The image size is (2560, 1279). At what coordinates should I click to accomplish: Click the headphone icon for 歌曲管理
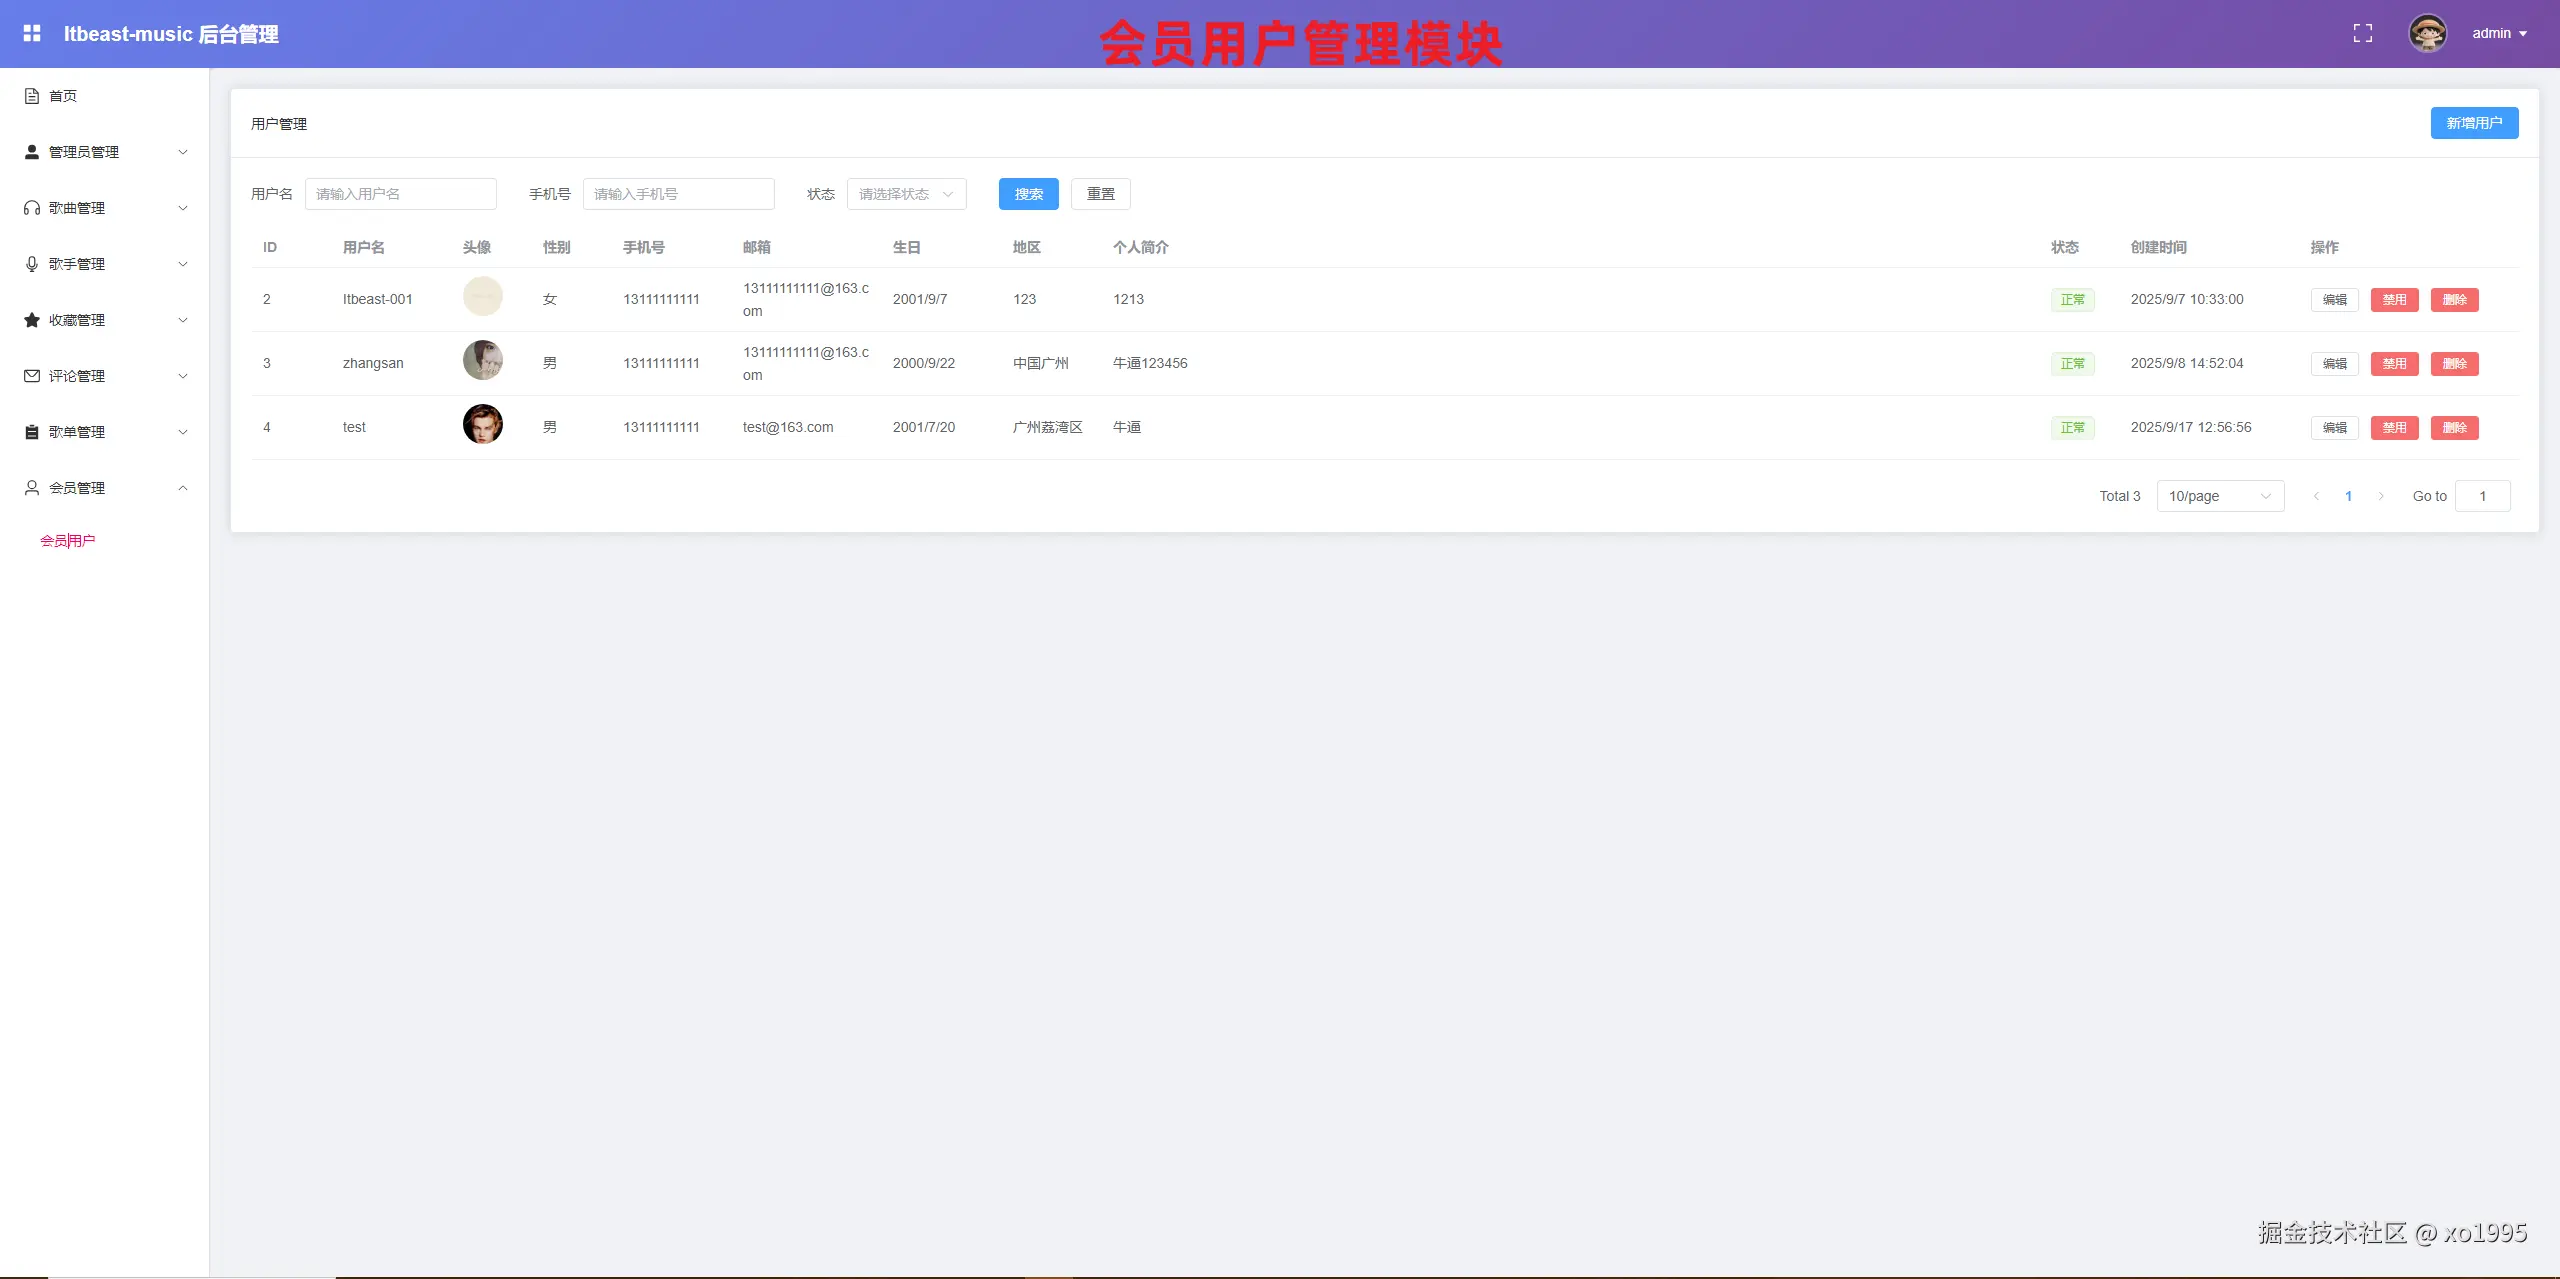pyautogui.click(x=32, y=208)
